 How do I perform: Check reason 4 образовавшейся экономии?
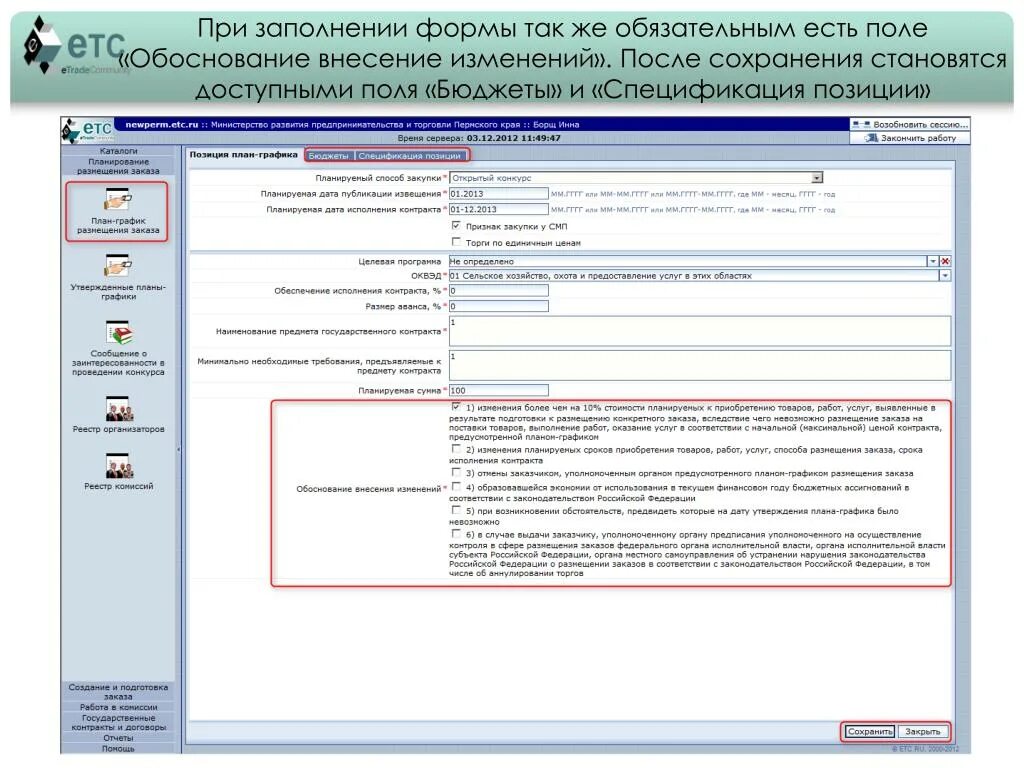456,487
